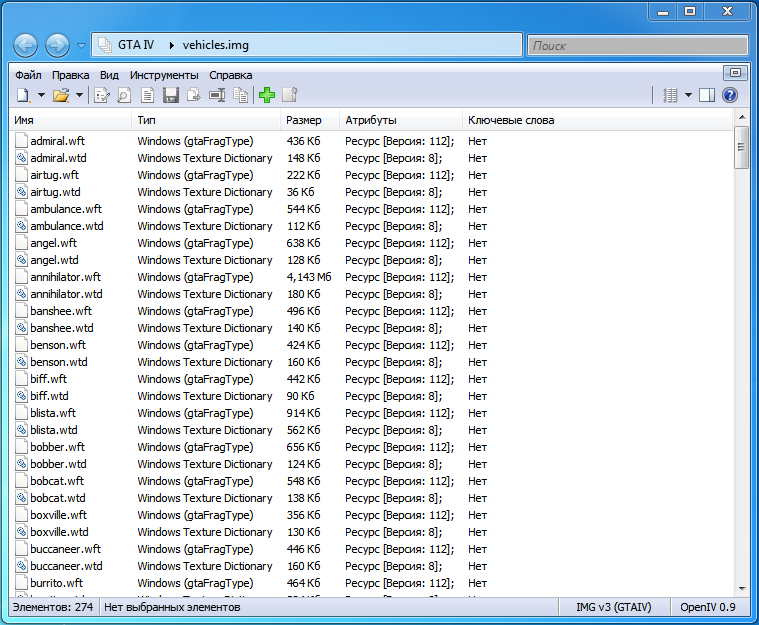Screen dimensions: 759x625
Task: Open the navigation history dropdown
Action: [81, 46]
